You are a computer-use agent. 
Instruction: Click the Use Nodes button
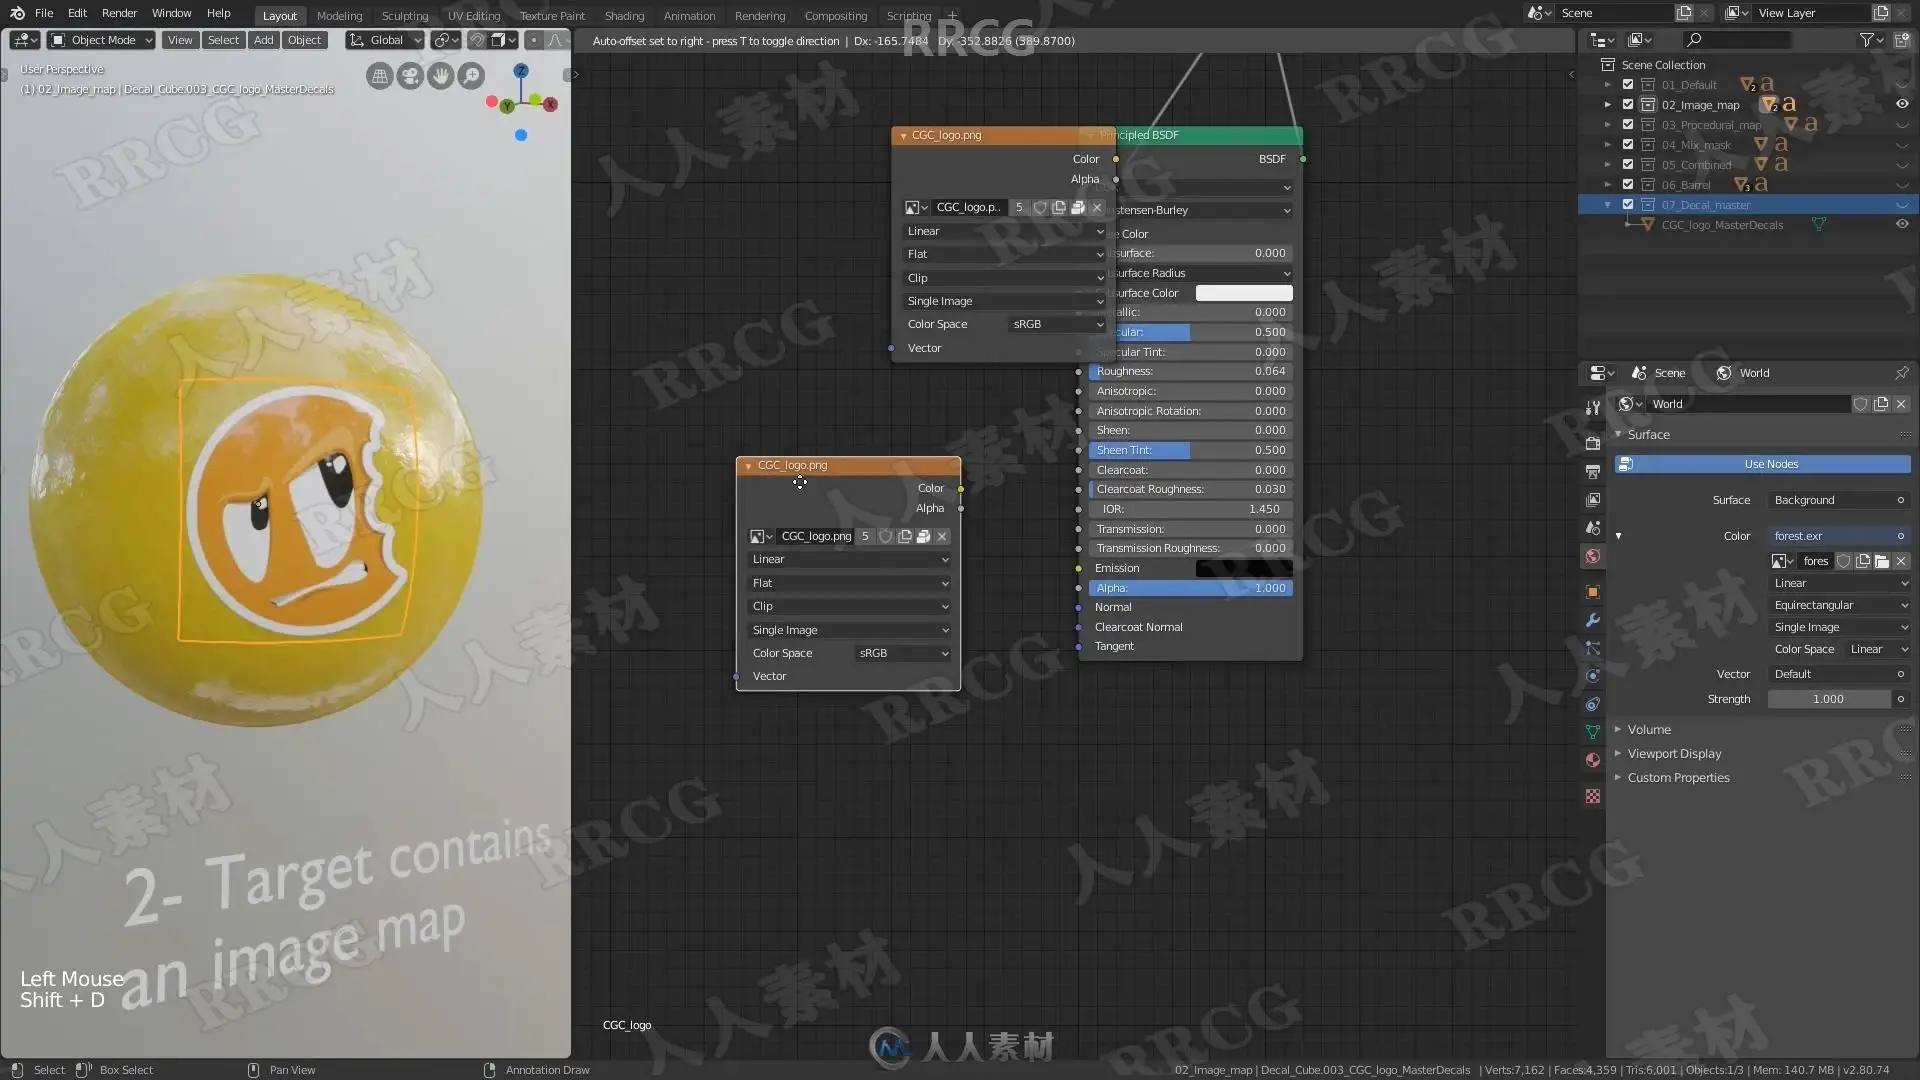click(x=1770, y=464)
